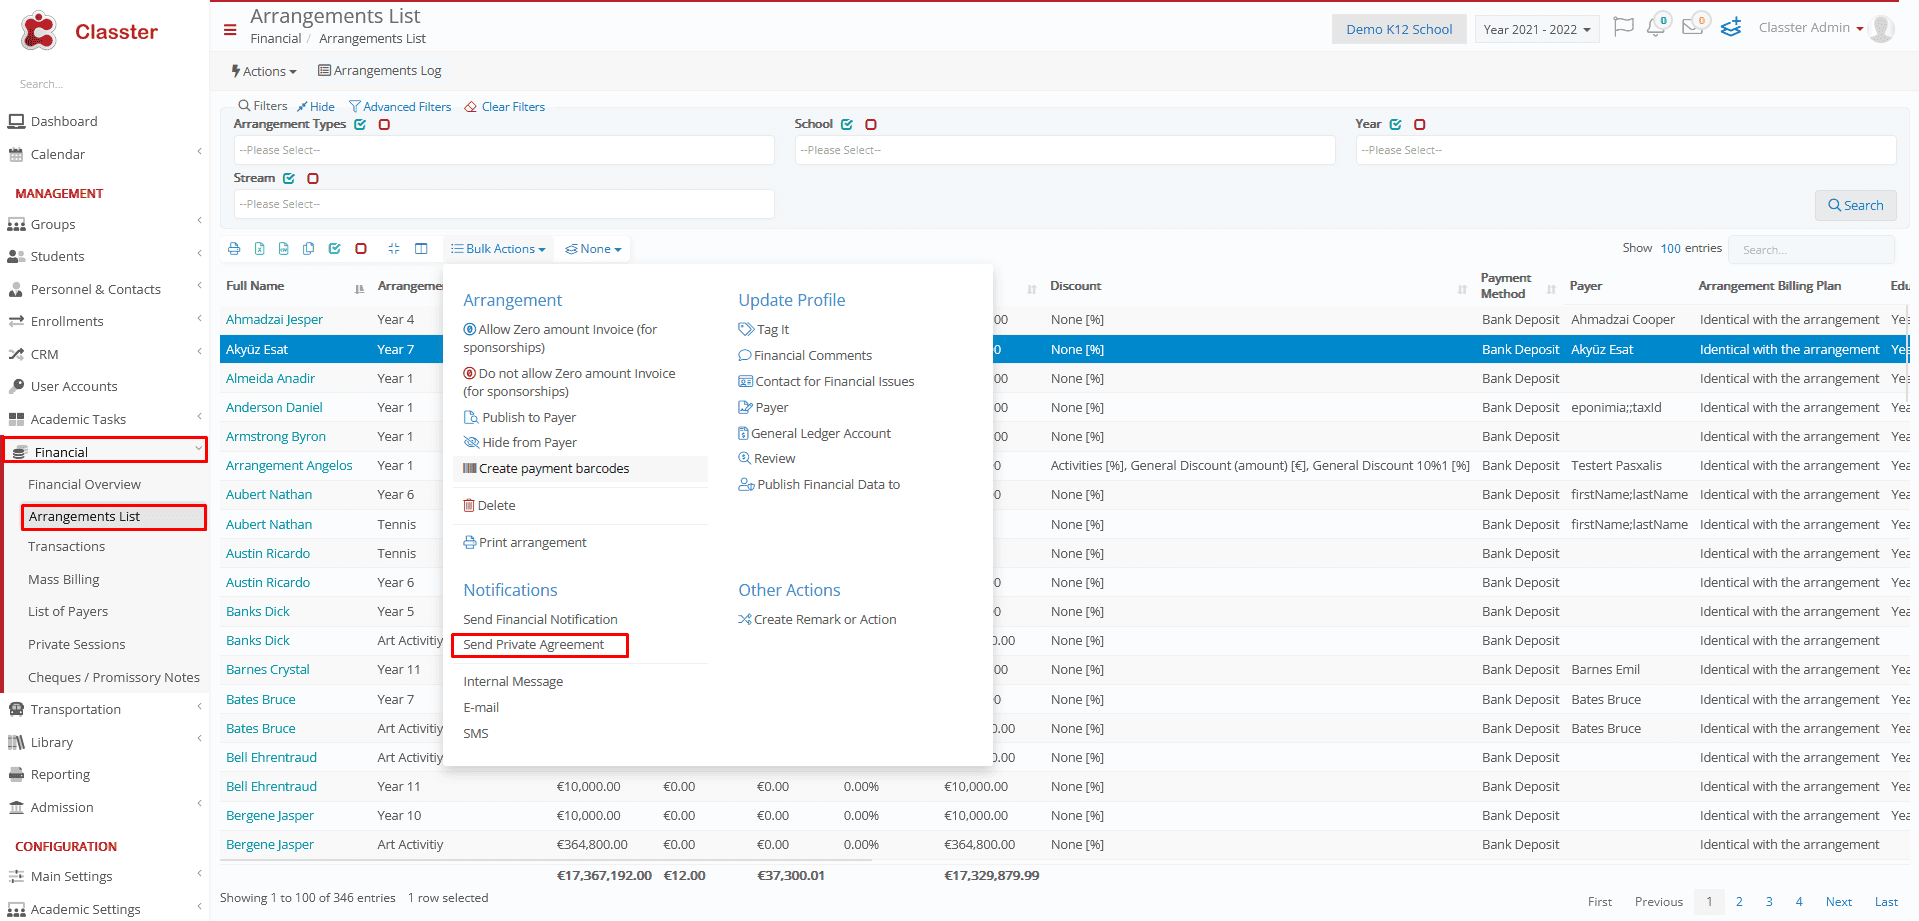Export table to Excel file icon
Viewport: 1919px width, 921px height.
[259, 249]
